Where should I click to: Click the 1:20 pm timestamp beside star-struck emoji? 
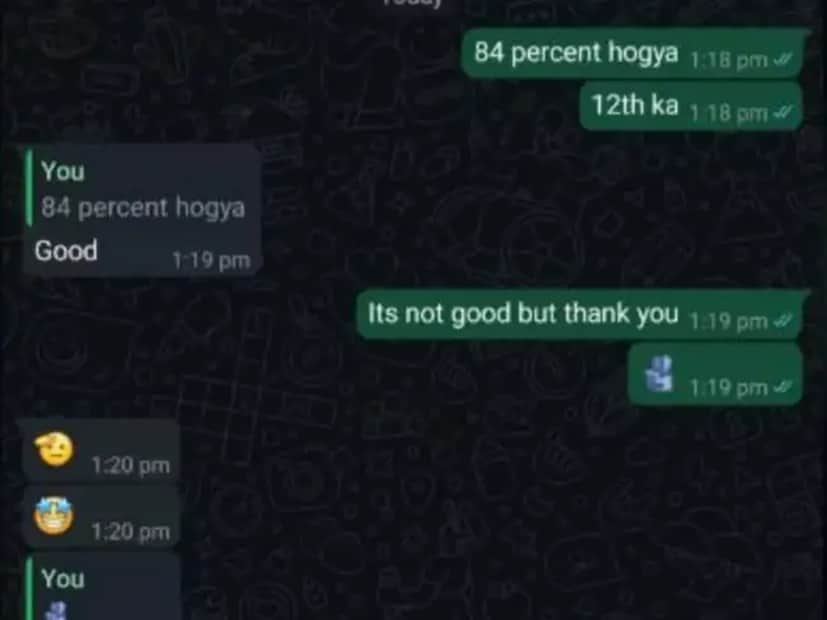click(x=131, y=531)
